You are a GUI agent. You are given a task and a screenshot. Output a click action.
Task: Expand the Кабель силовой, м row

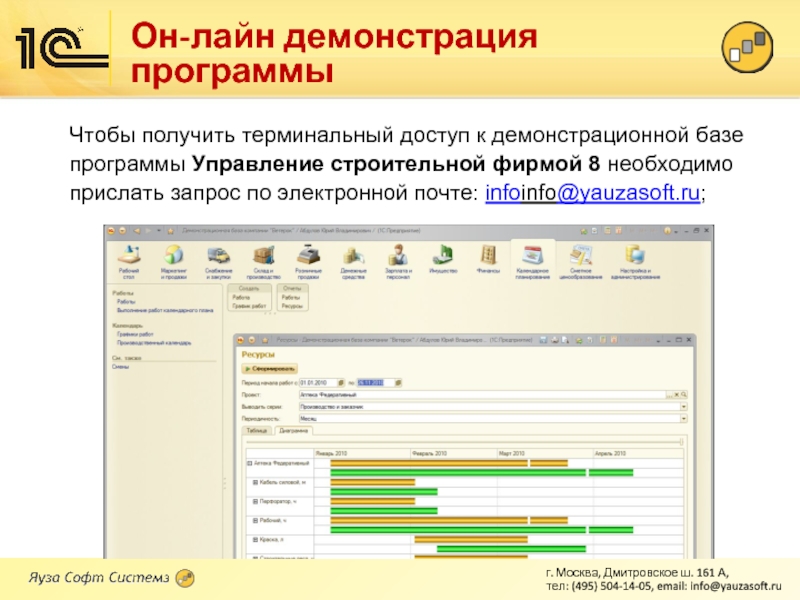[x=255, y=482]
